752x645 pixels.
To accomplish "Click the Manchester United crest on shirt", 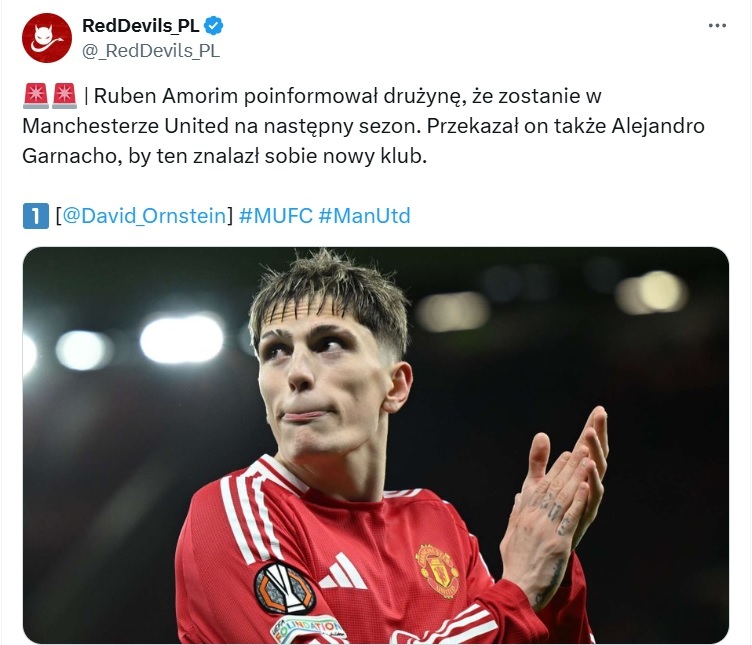I will 436,569.
